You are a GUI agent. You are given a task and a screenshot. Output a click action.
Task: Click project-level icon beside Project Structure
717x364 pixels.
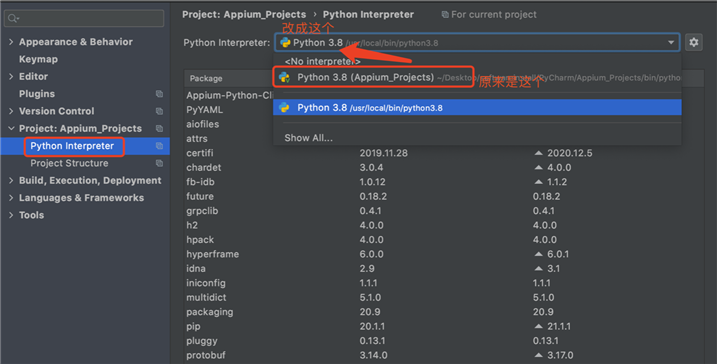(x=159, y=163)
